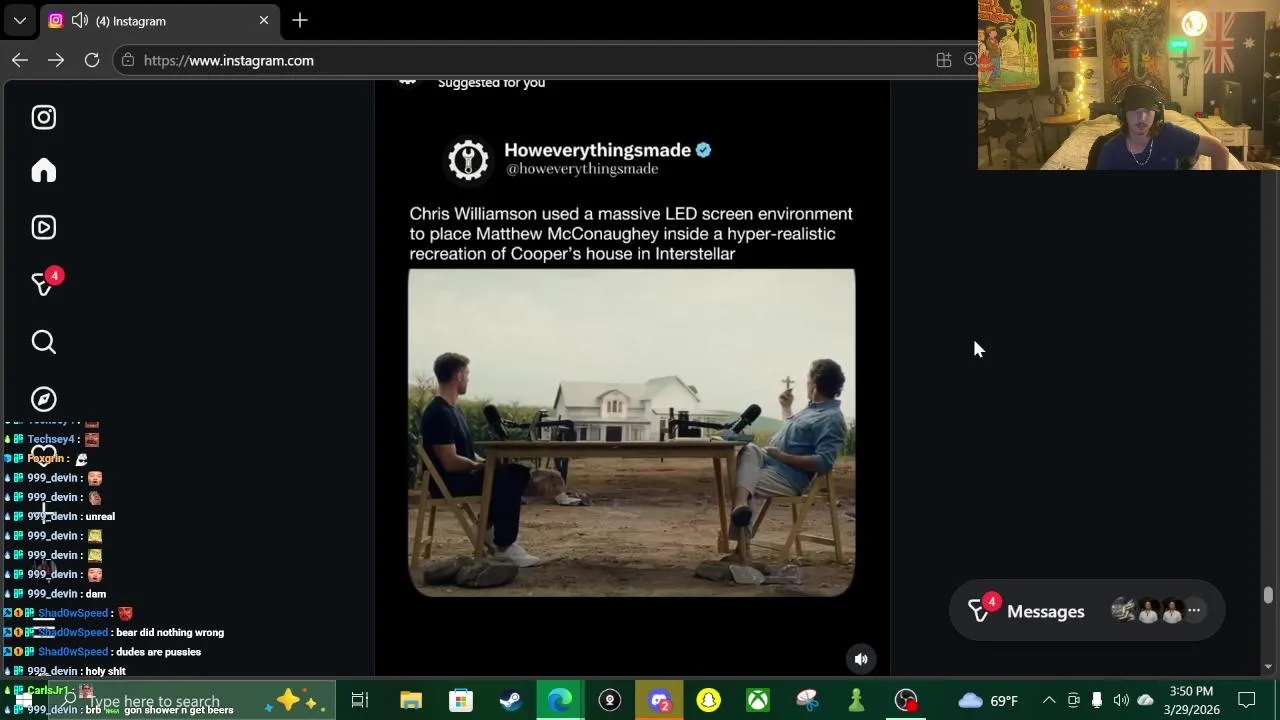1280x720 pixels.
Task: Switch to Microsoft Edge in taskbar
Action: [560, 700]
